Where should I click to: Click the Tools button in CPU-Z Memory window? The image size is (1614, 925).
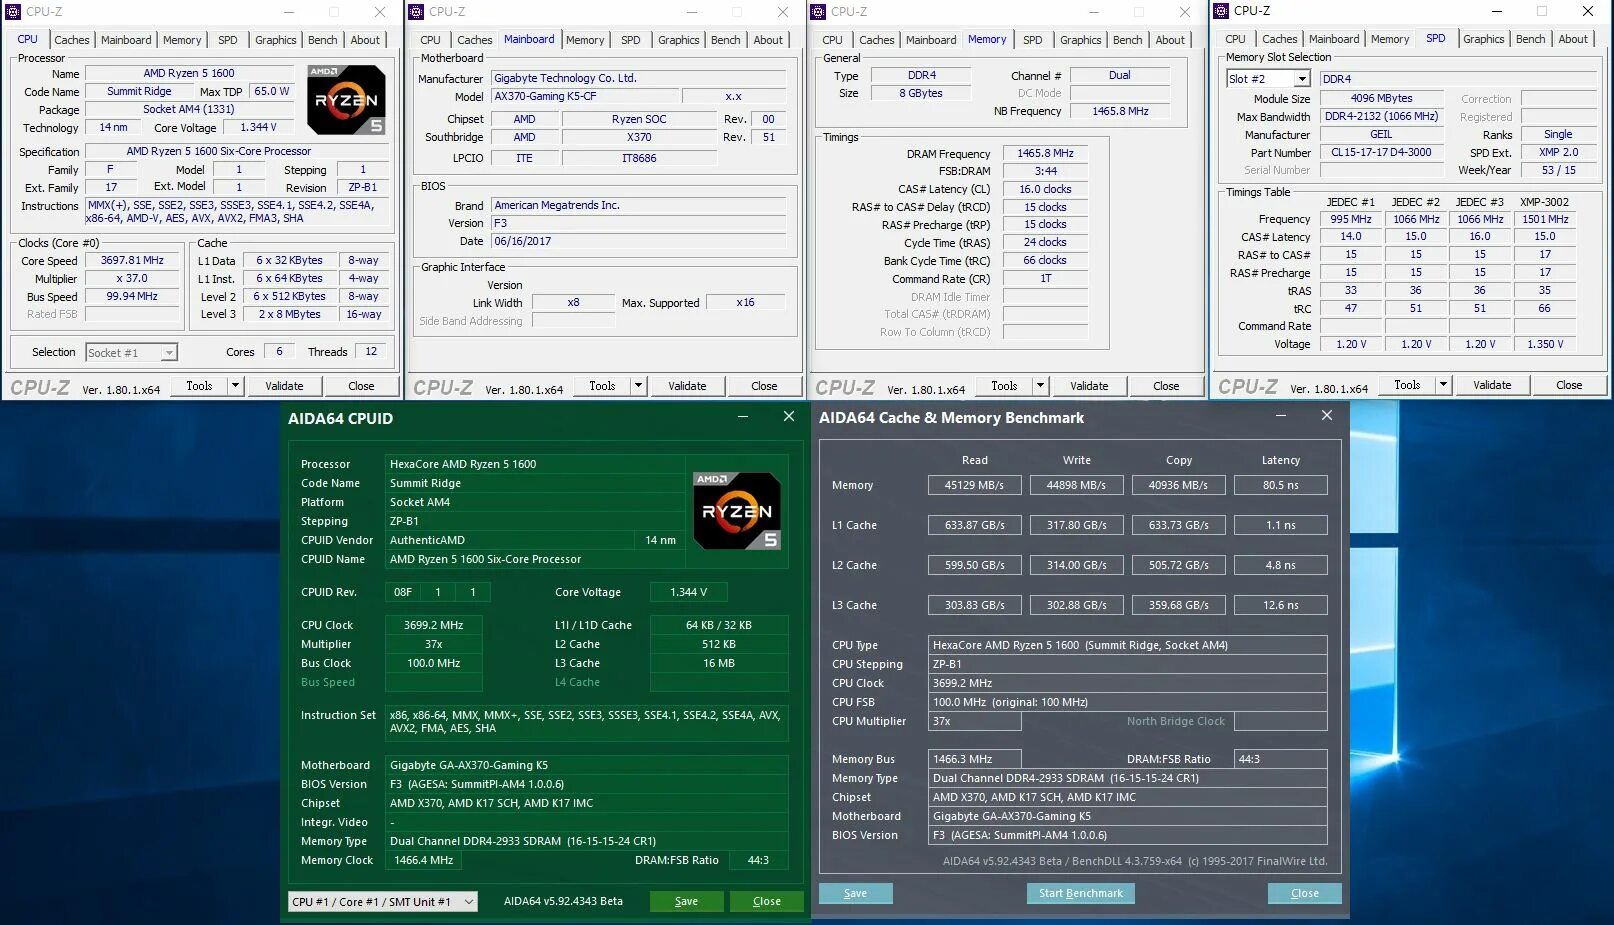[1004, 386]
